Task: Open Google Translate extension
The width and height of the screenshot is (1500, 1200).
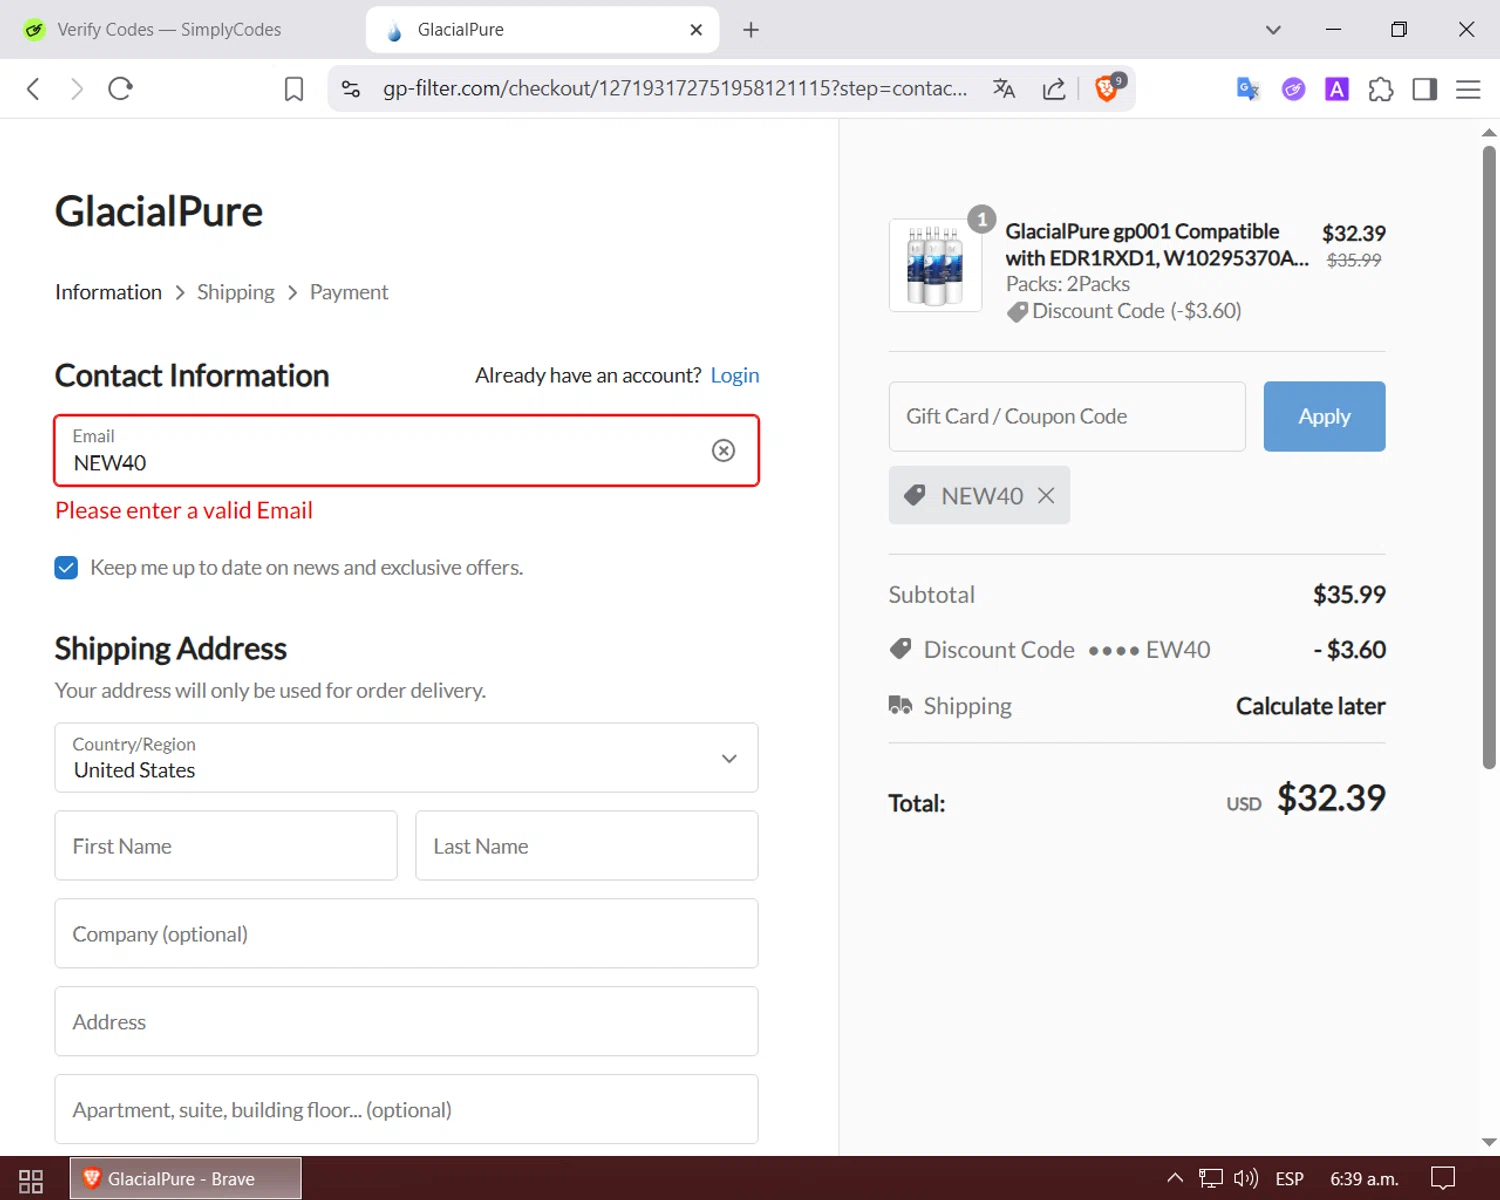Action: [x=1248, y=89]
